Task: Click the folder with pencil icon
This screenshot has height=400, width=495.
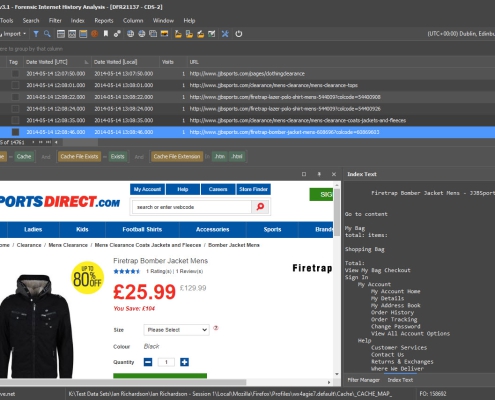Action: pos(200,34)
